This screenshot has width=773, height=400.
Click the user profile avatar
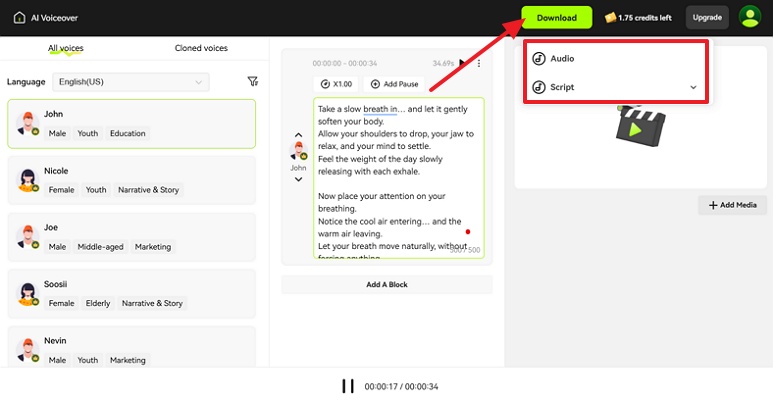click(x=749, y=17)
